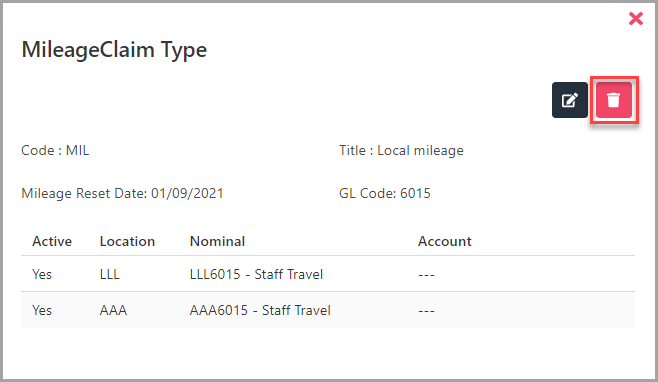The width and height of the screenshot is (658, 382).
Task: Click the Account dashes in LLL row
Action: click(426, 275)
